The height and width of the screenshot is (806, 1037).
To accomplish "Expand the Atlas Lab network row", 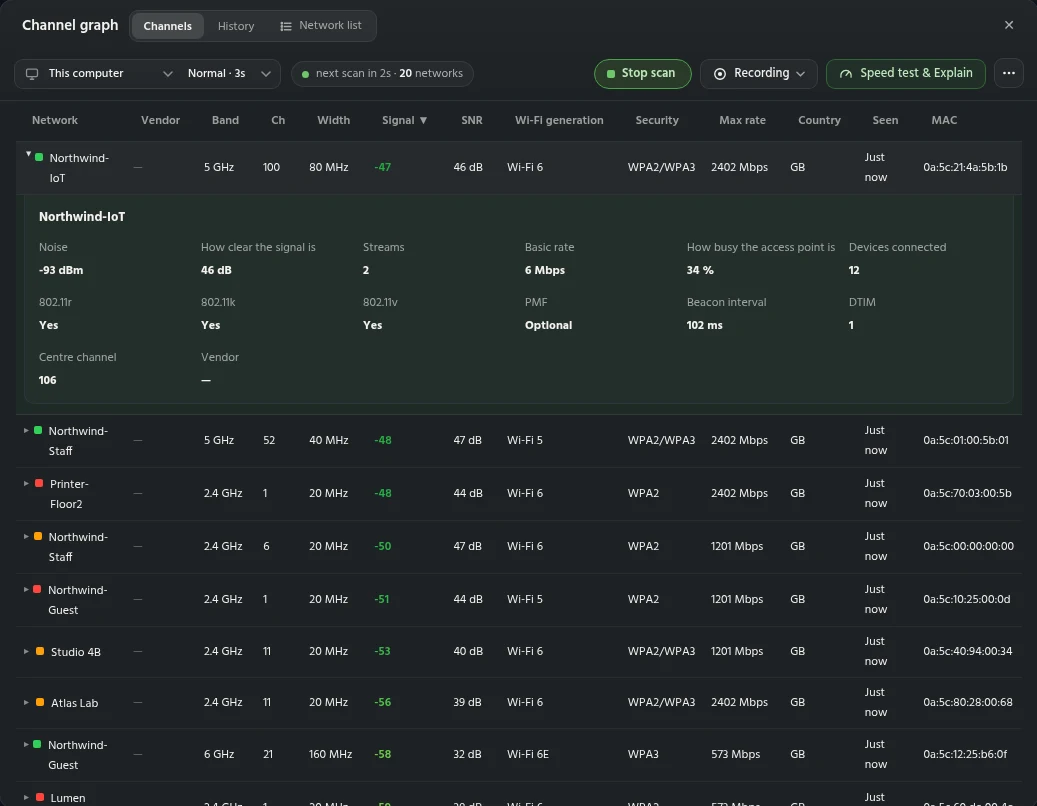I will click(x=26, y=702).
